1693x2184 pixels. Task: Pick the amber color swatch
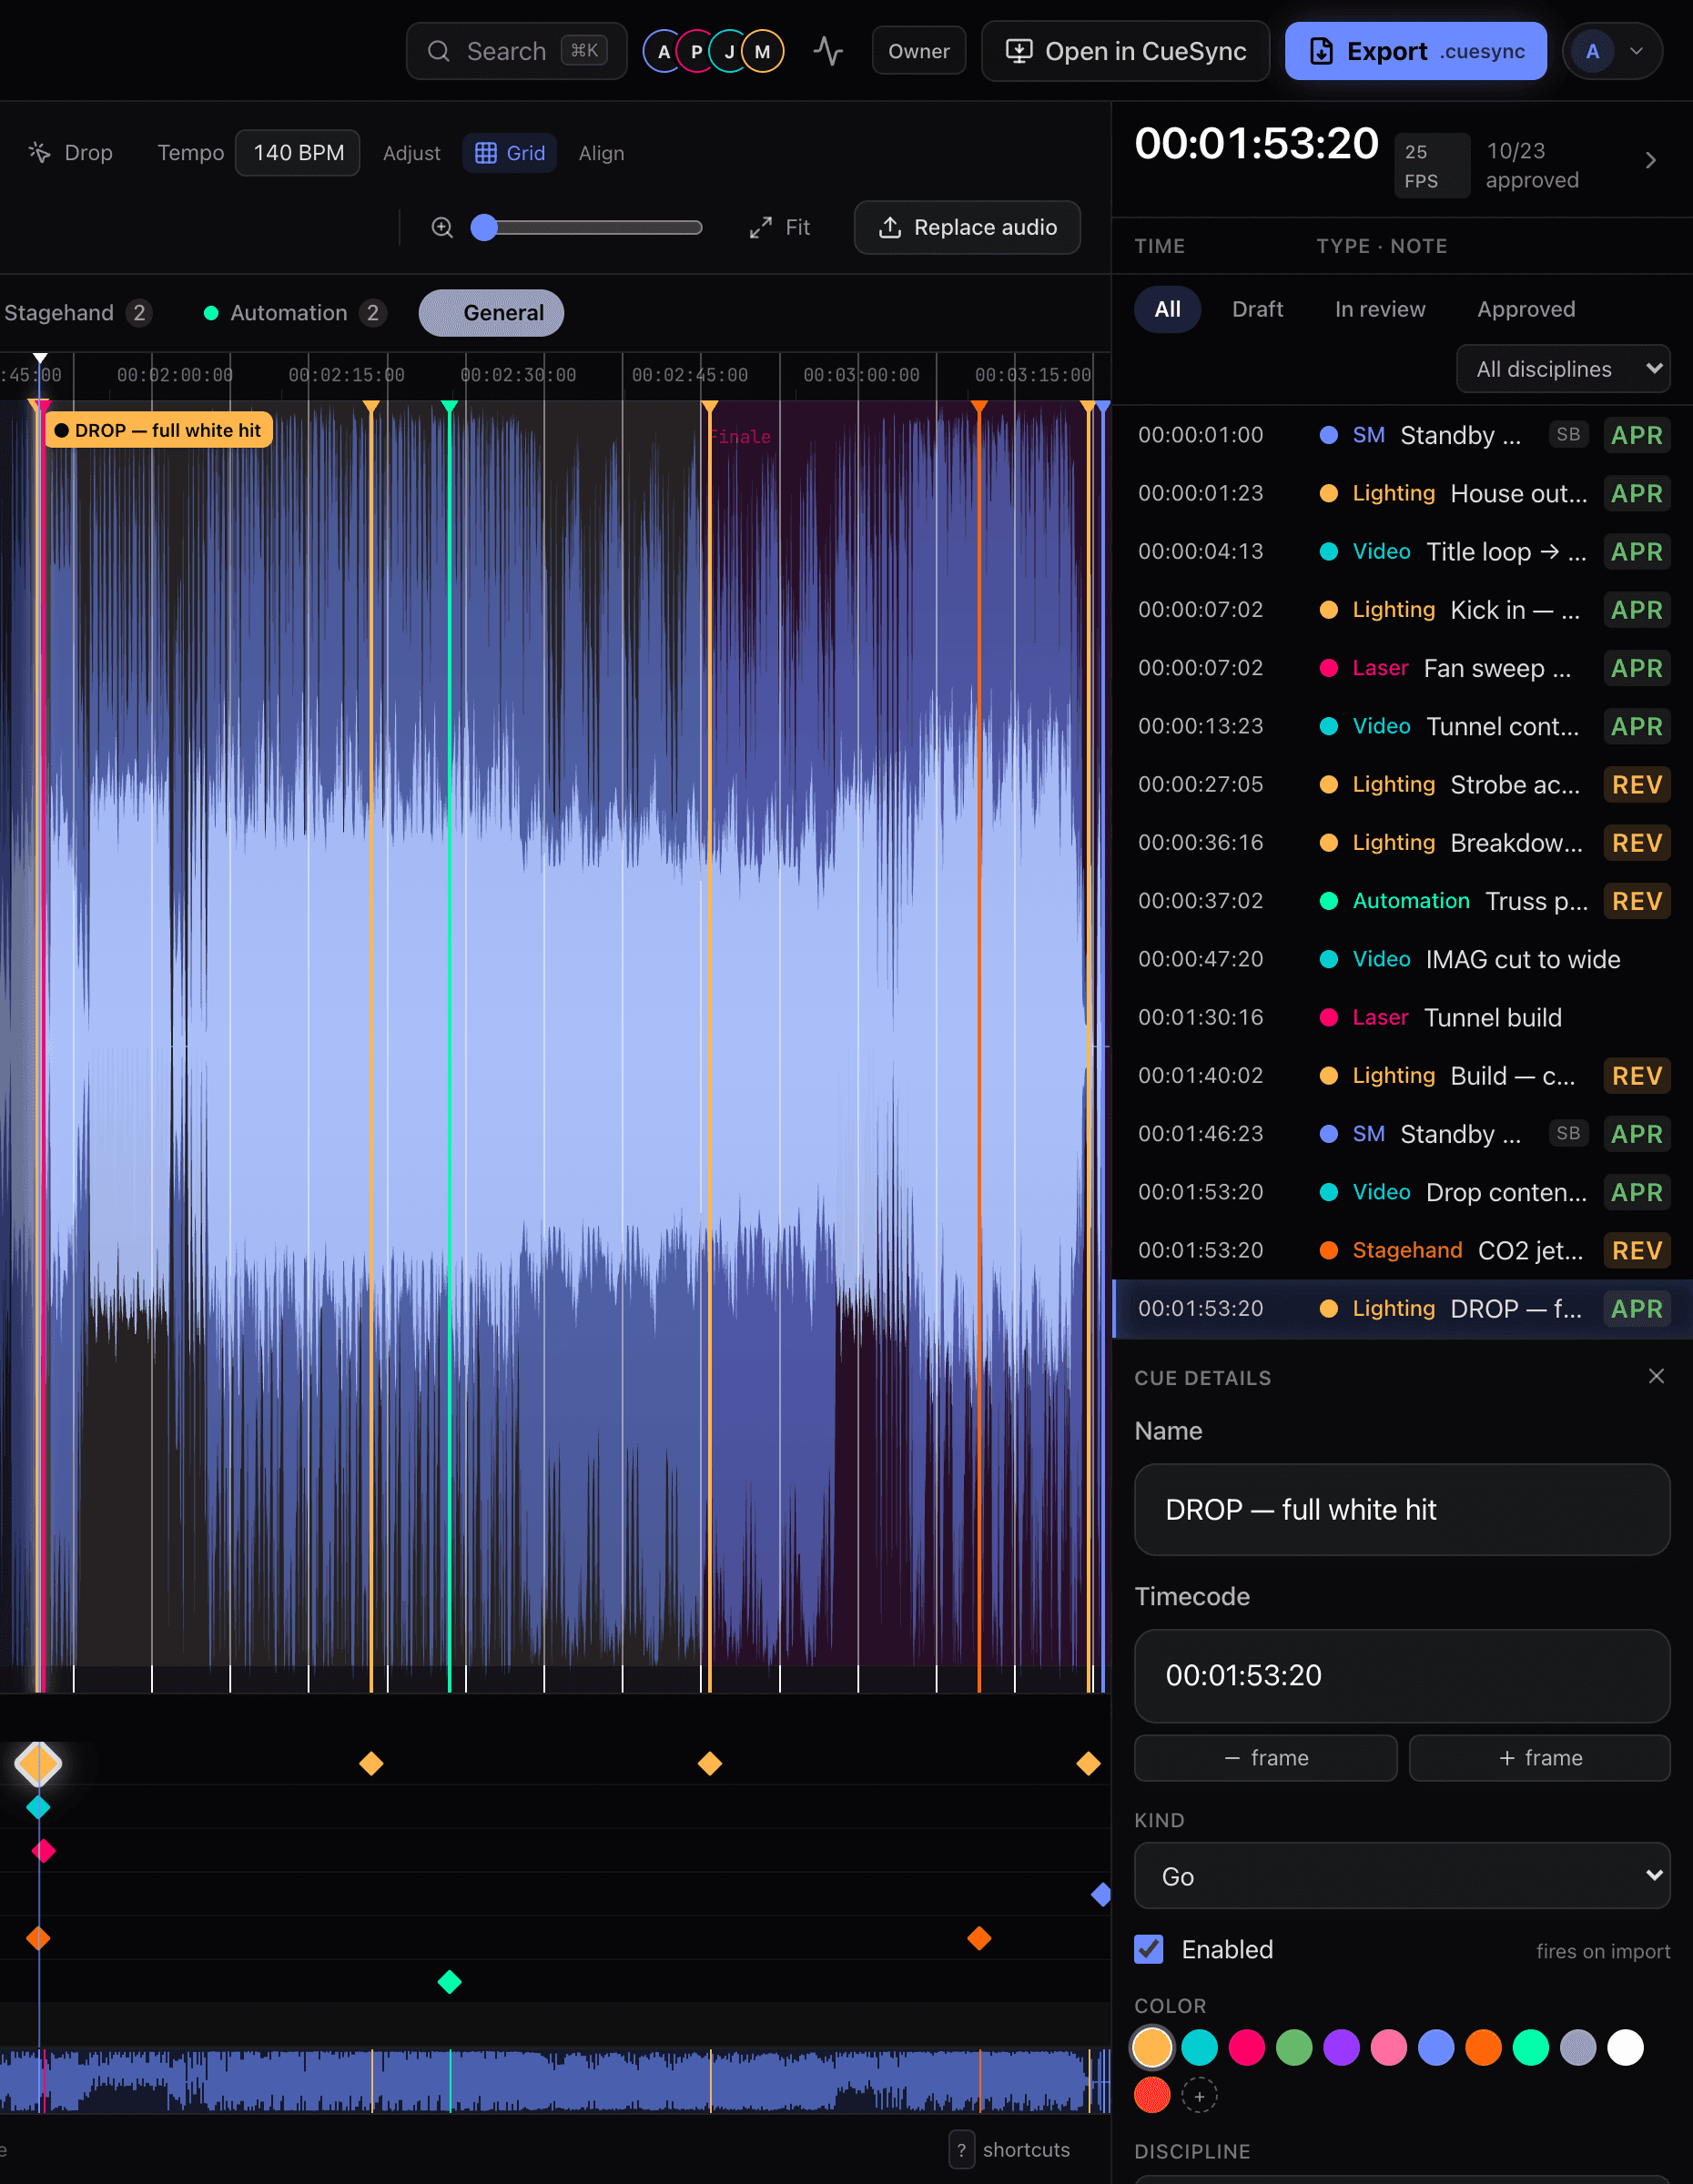tap(1151, 2047)
